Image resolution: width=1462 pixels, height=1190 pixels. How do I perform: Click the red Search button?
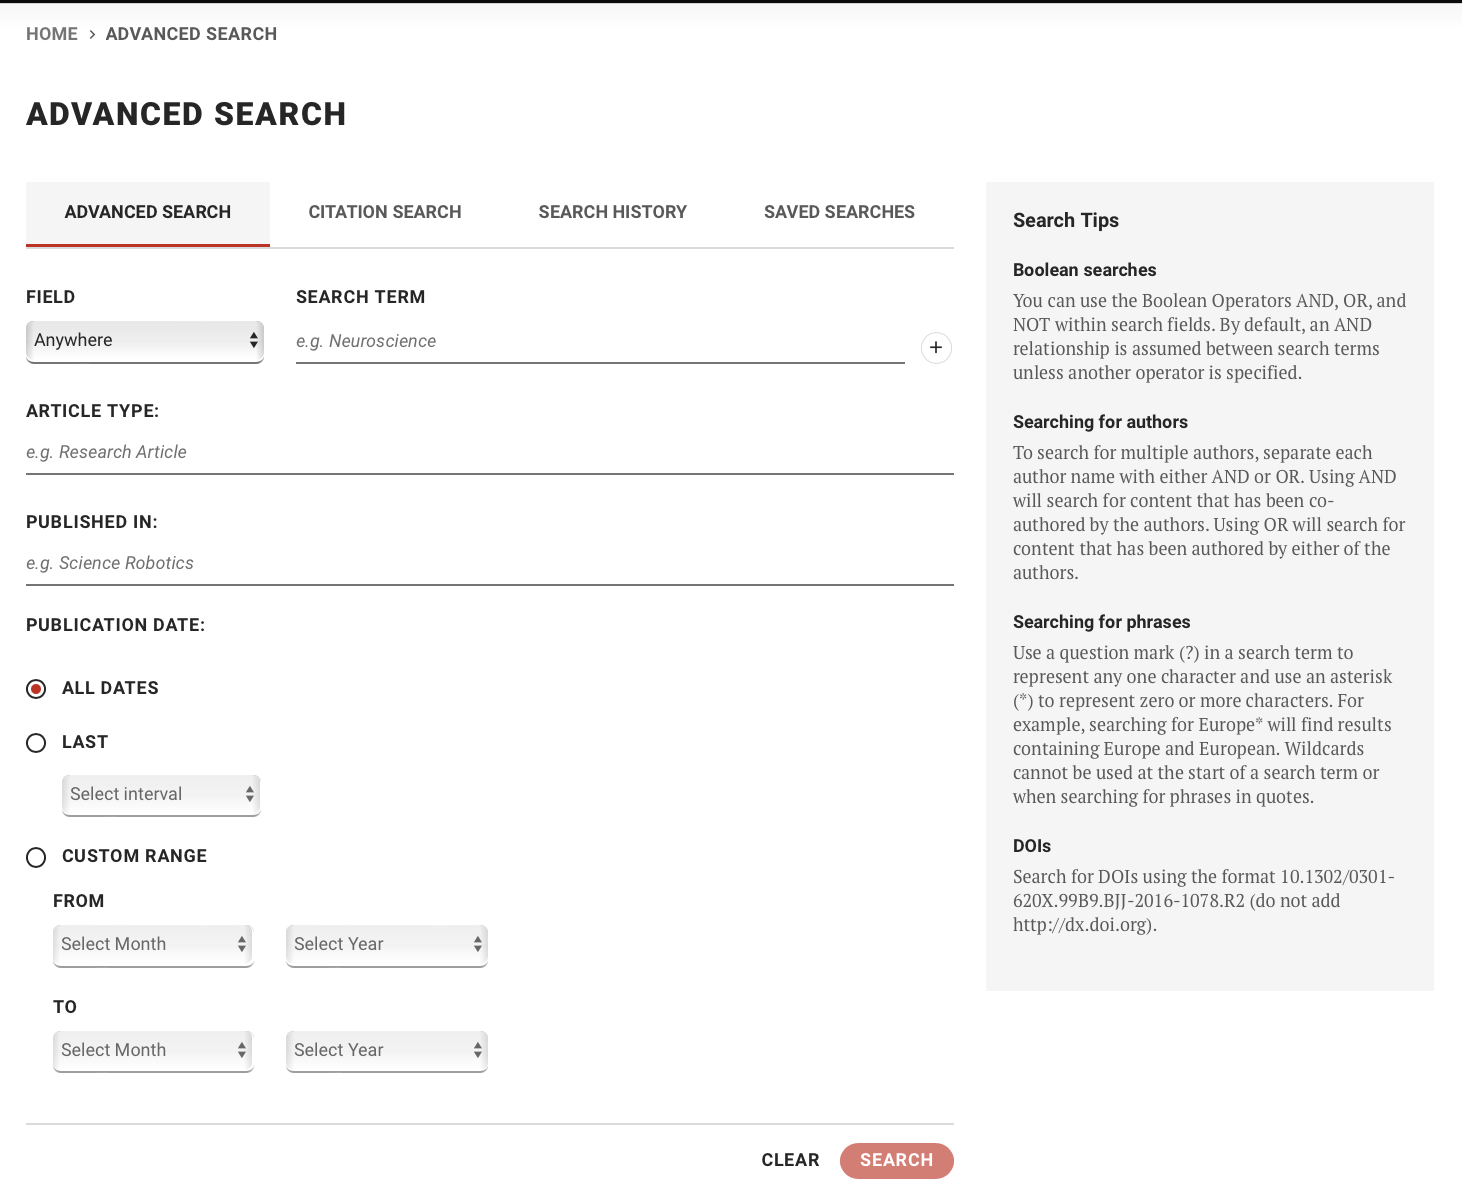click(x=897, y=1161)
